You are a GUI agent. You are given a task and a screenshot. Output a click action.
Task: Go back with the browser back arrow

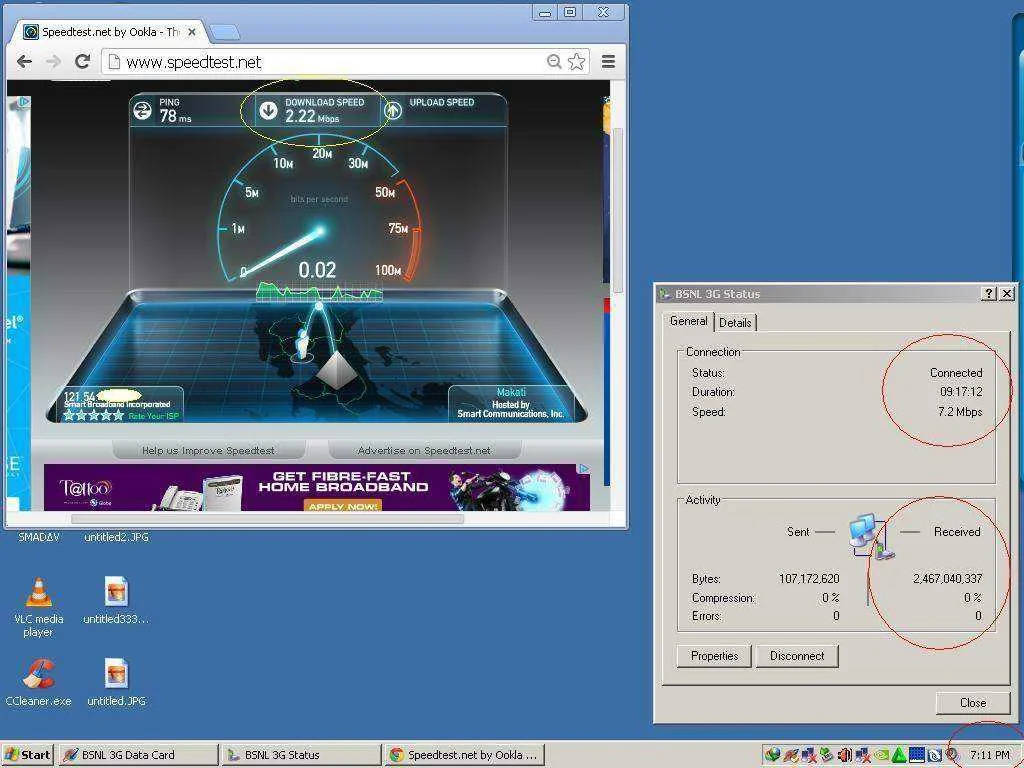(24, 61)
